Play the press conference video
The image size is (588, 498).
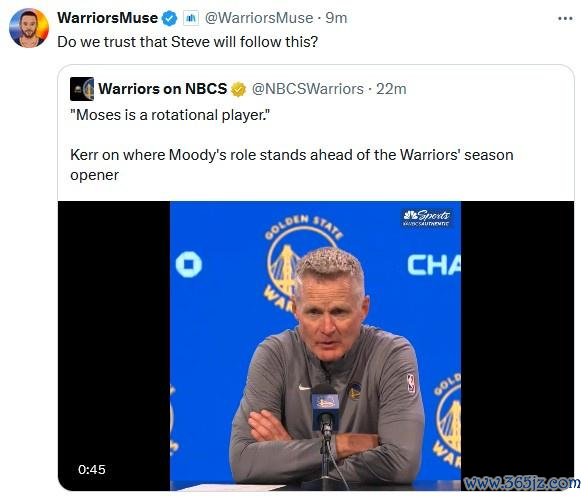(x=316, y=346)
